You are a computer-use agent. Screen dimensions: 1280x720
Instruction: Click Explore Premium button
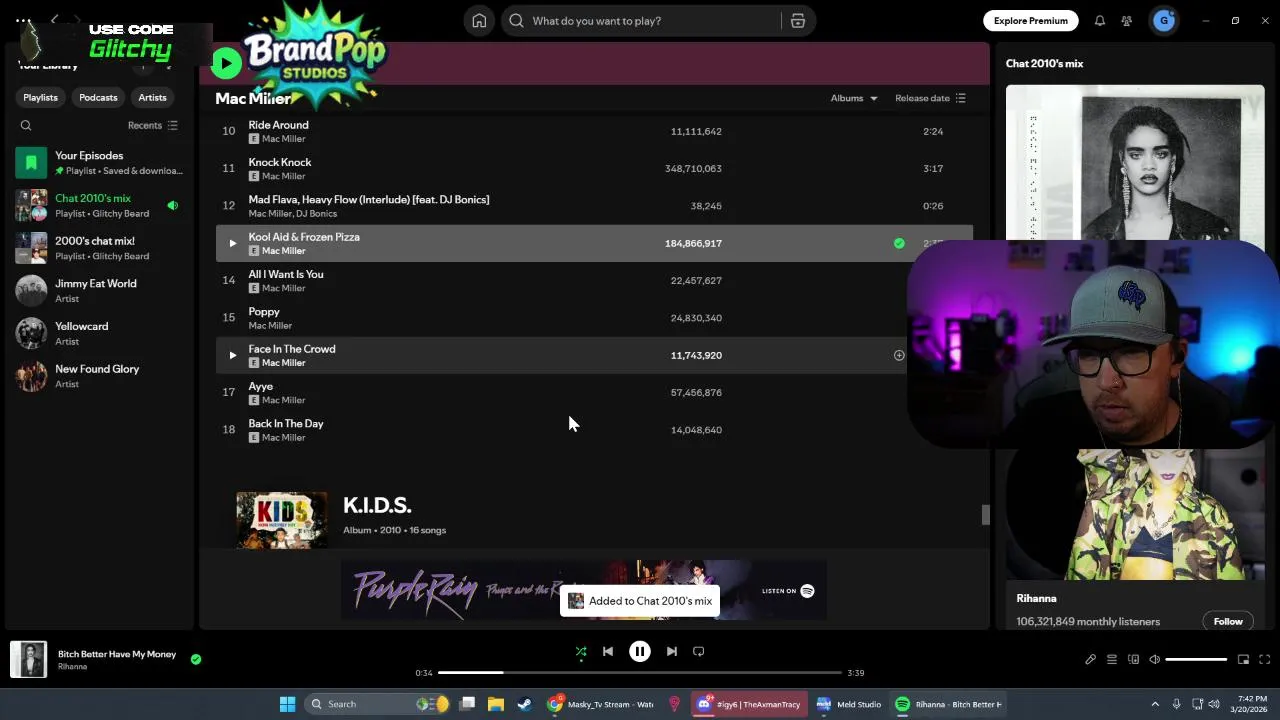[1030, 20]
